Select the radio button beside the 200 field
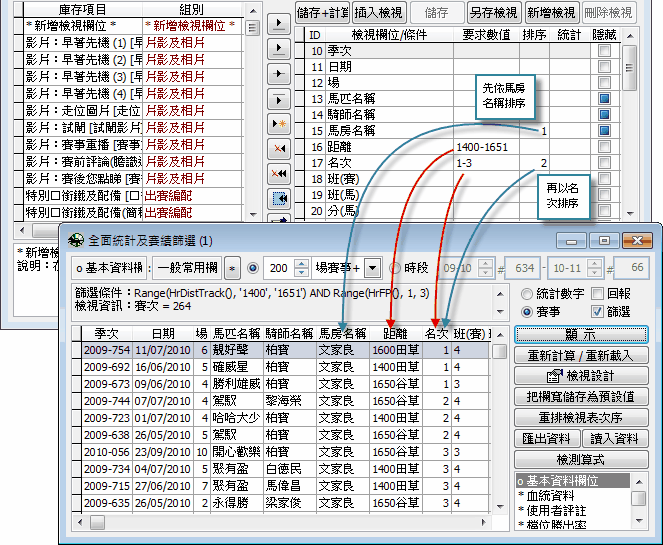 pos(253,268)
